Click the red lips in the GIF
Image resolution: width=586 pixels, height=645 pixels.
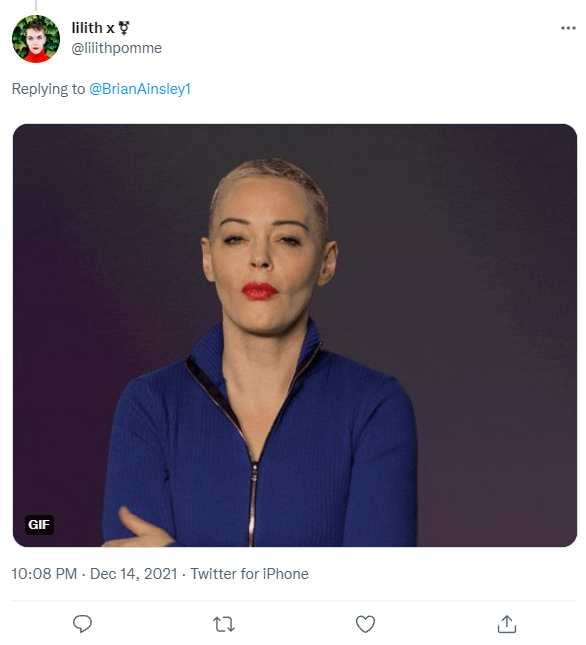[259, 290]
